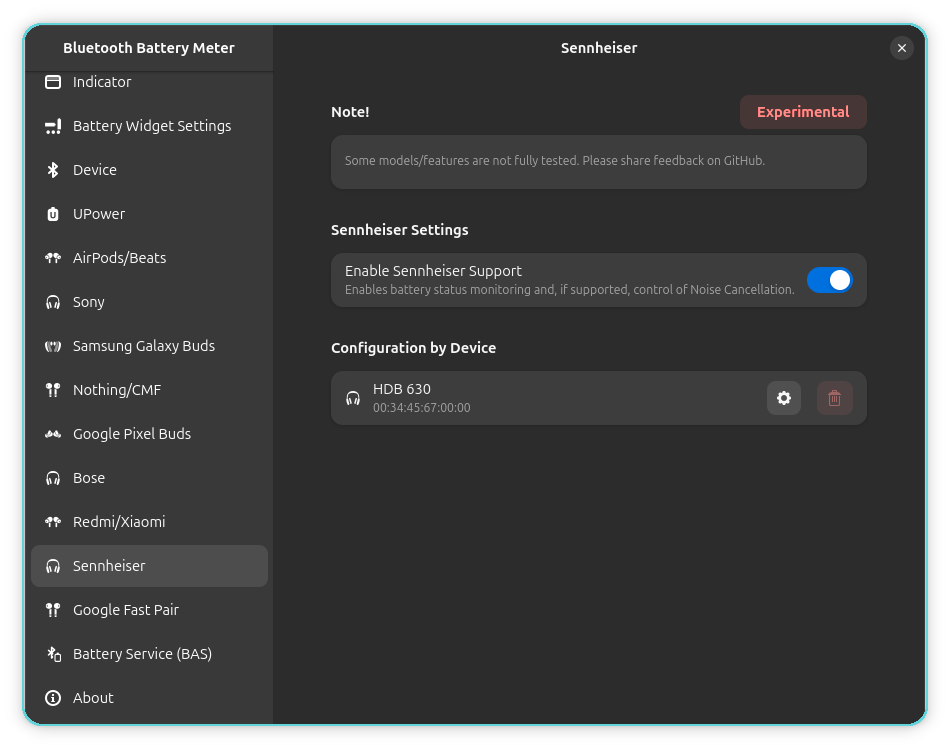This screenshot has width=950, height=750.
Task: Switch to the AirPods/Beats page
Action: [x=149, y=258]
